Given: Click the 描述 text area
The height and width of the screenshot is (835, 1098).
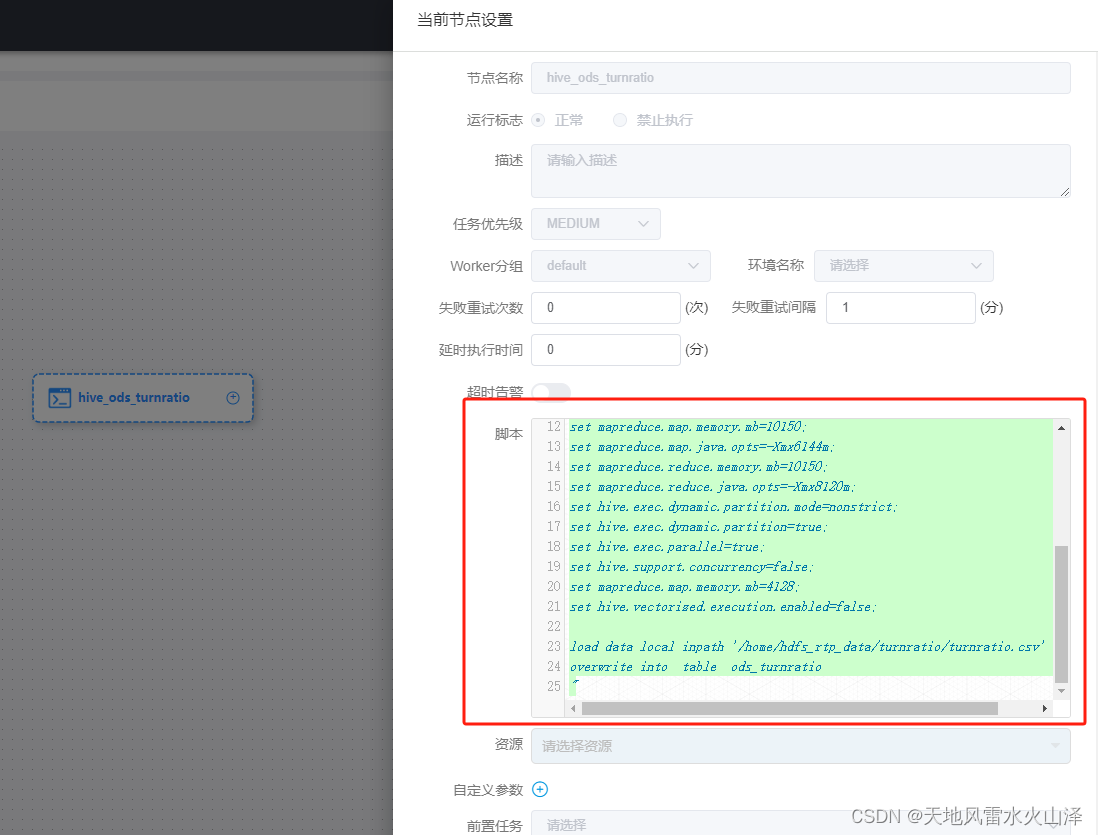Looking at the screenshot, I should coord(801,171).
